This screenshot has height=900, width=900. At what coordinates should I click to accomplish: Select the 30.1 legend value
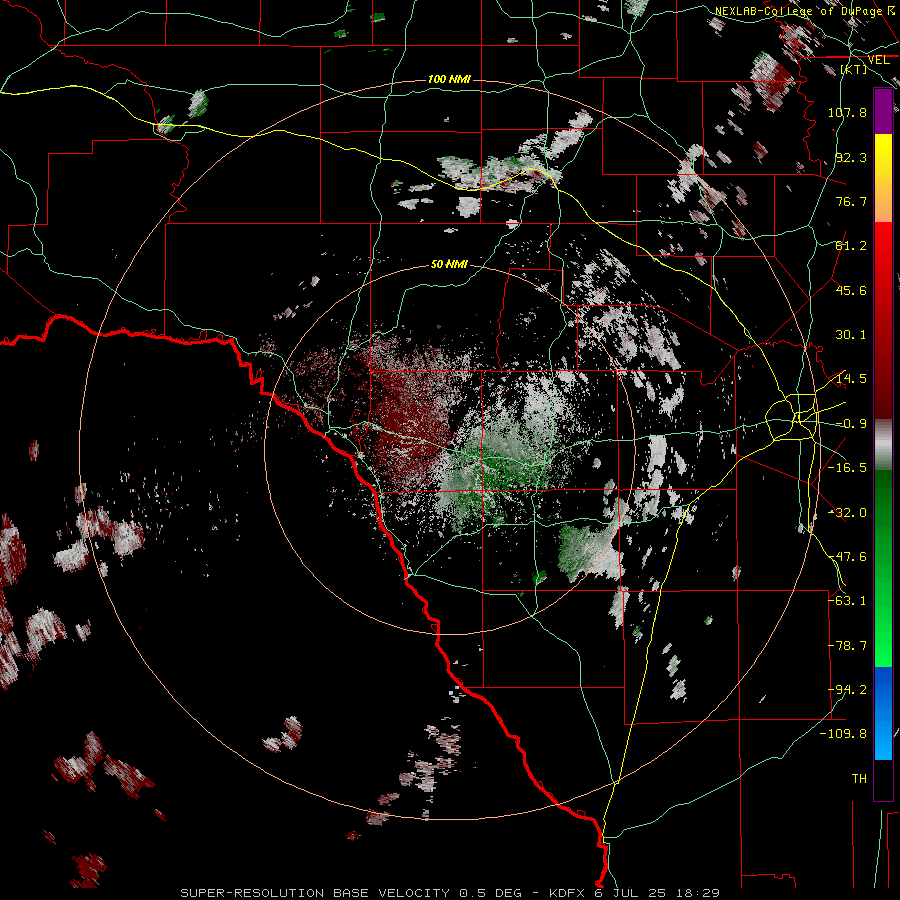click(x=851, y=335)
